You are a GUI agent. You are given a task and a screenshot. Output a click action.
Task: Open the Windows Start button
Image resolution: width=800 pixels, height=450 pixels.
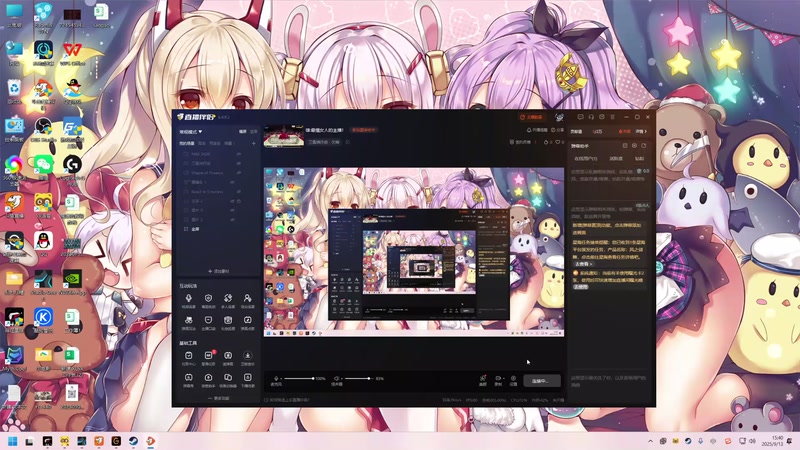[13, 441]
